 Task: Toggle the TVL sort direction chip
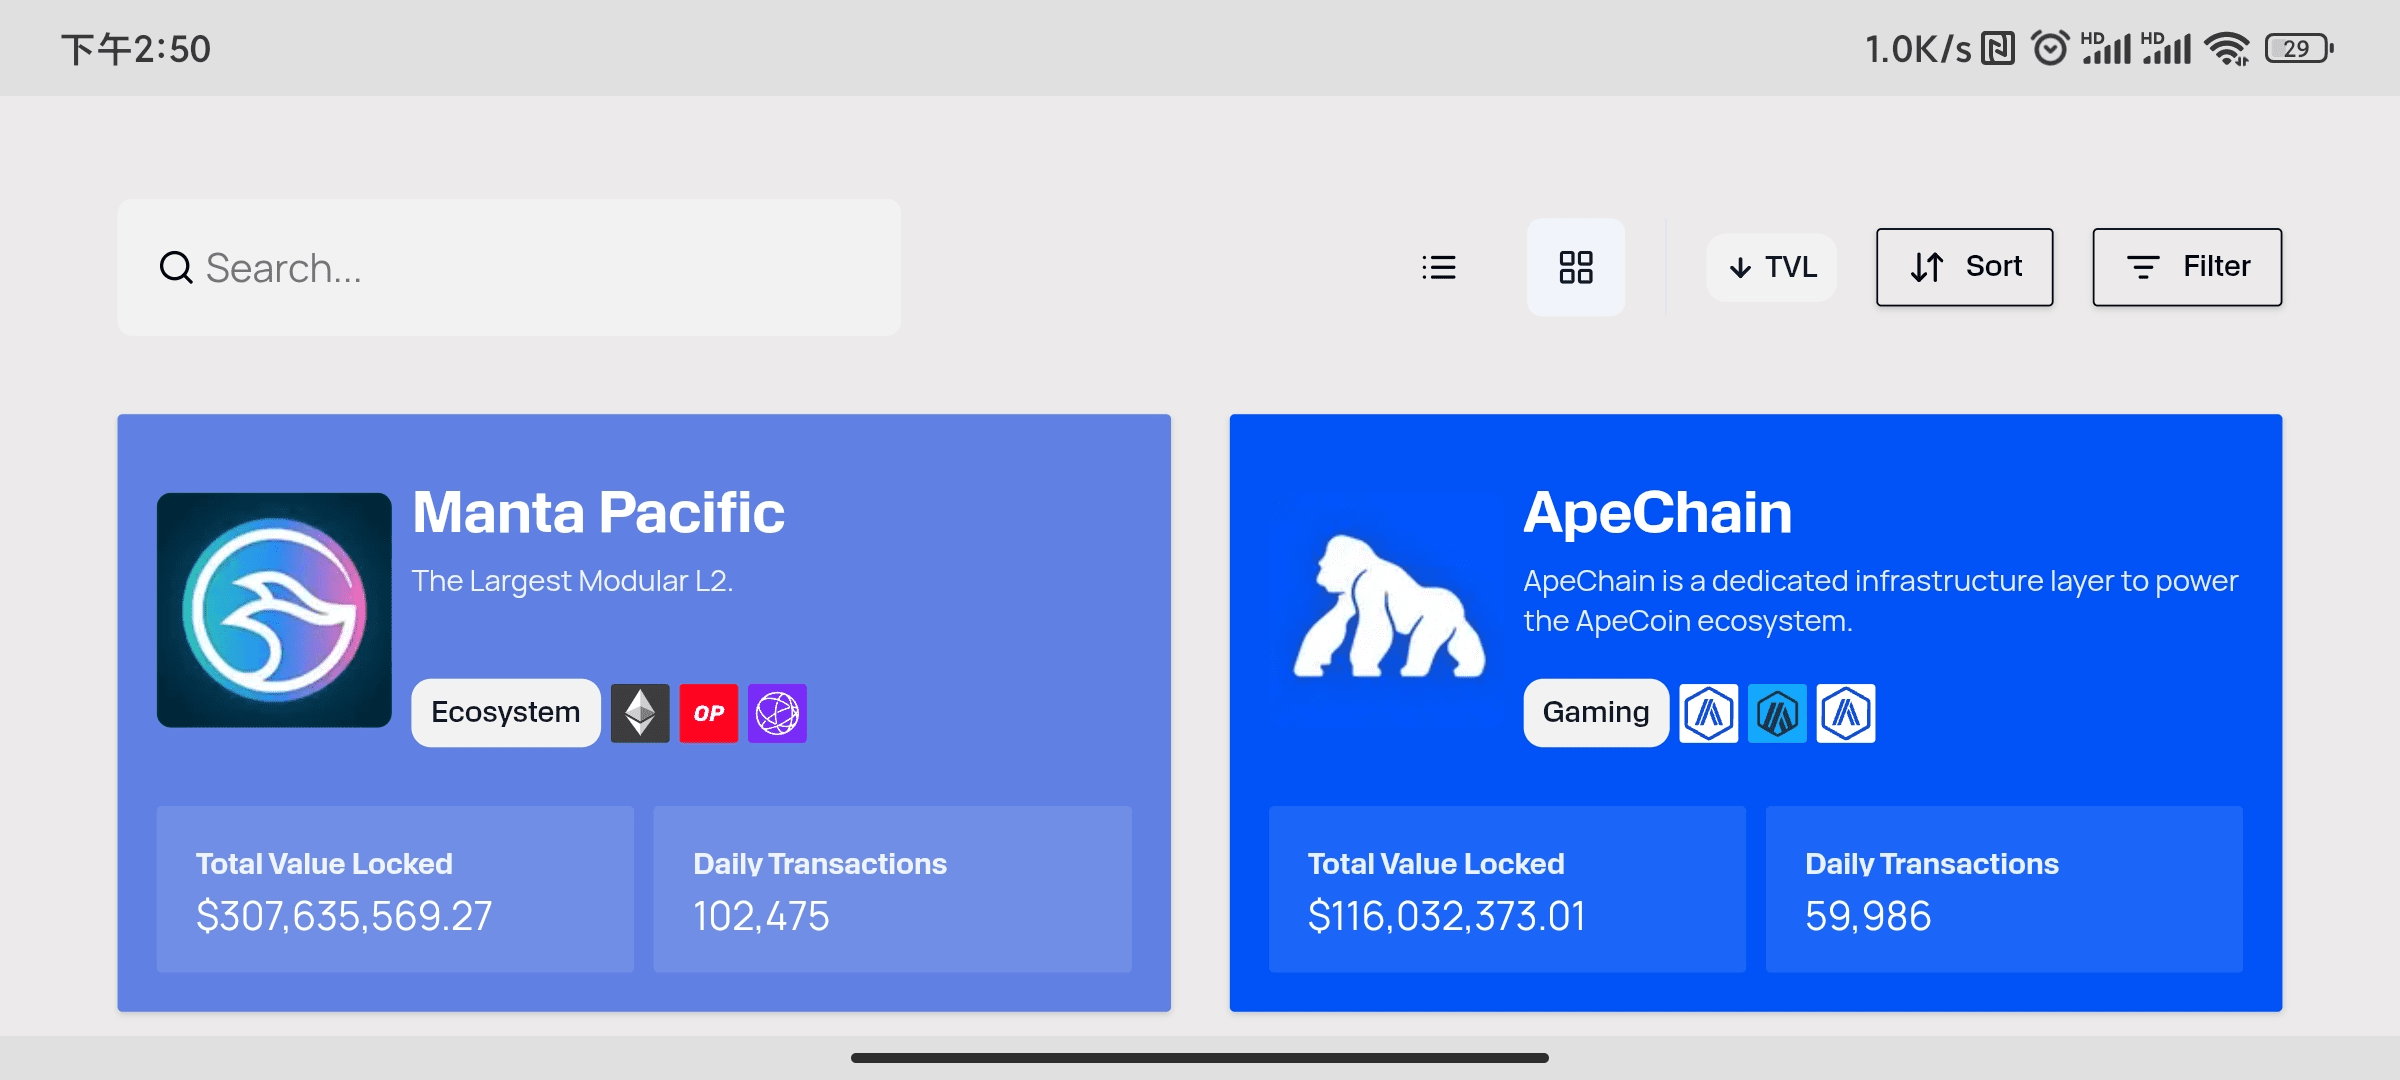1771,267
